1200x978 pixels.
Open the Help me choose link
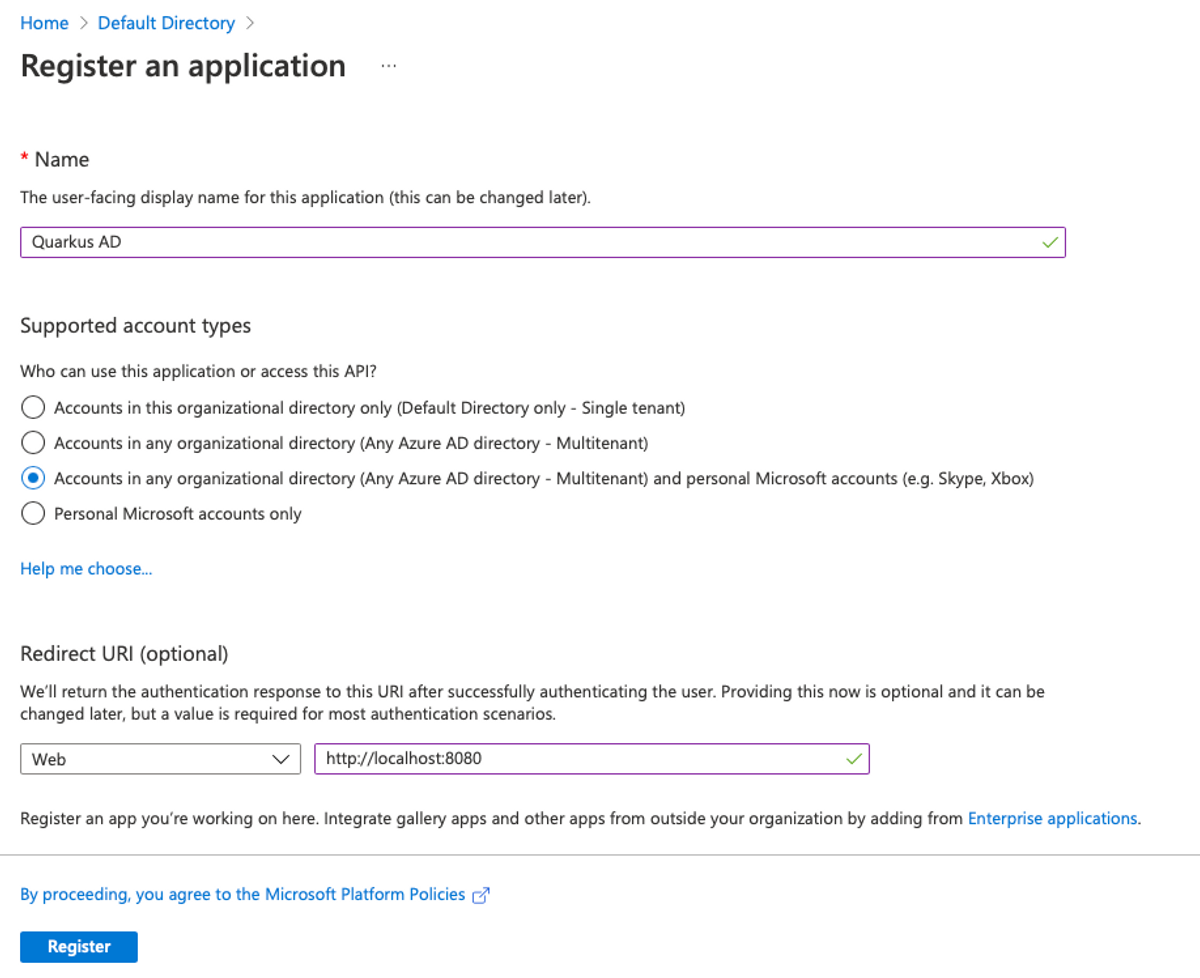click(85, 568)
